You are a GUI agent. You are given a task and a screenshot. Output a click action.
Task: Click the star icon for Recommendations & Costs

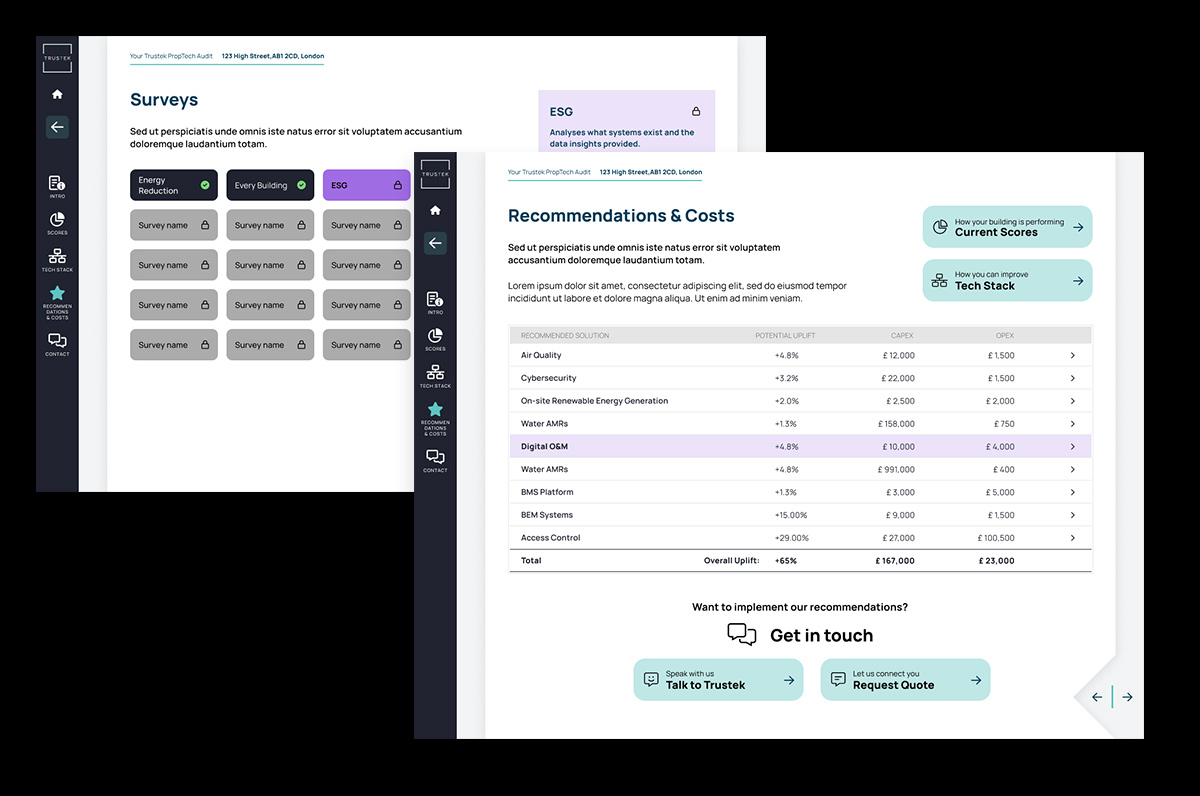[435, 410]
